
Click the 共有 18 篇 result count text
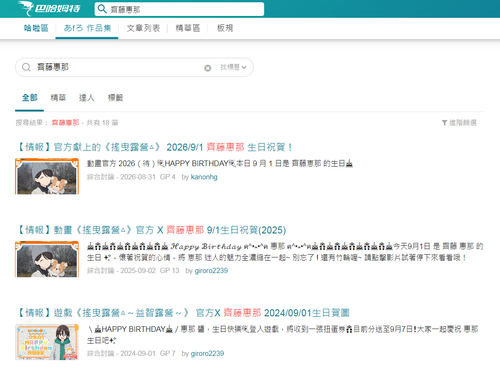102,123
